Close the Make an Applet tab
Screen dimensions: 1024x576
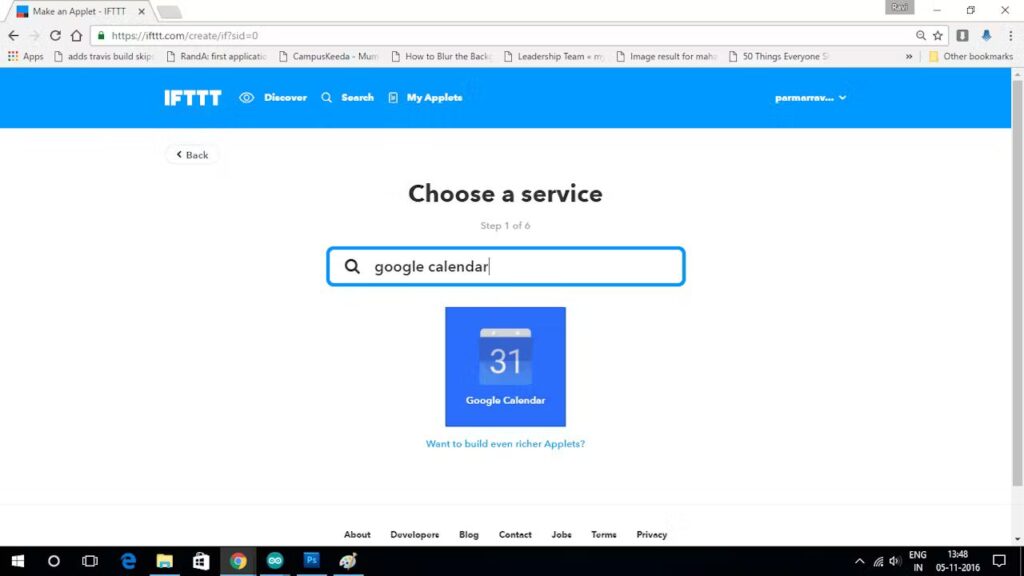[x=141, y=12]
